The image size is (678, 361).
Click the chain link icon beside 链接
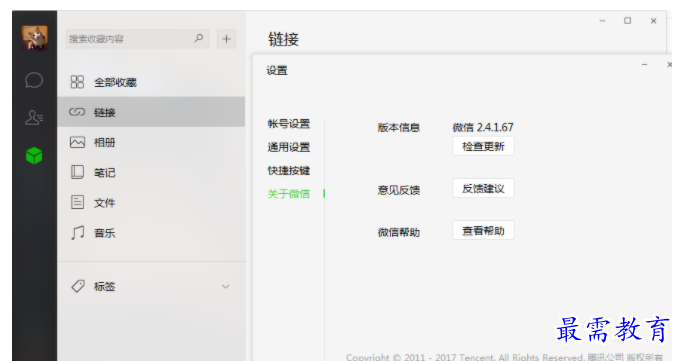[77, 112]
